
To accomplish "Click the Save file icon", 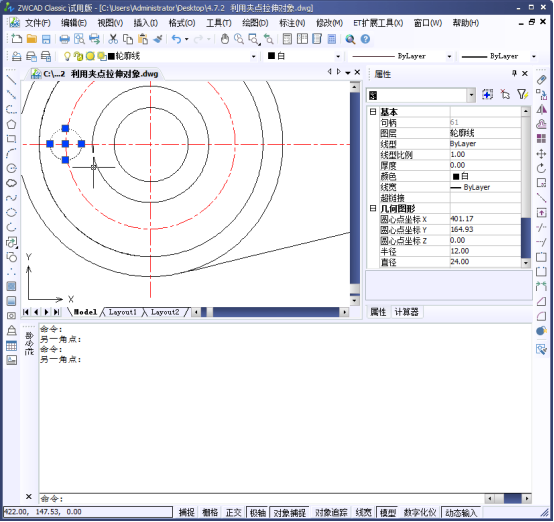I will click(46, 39).
